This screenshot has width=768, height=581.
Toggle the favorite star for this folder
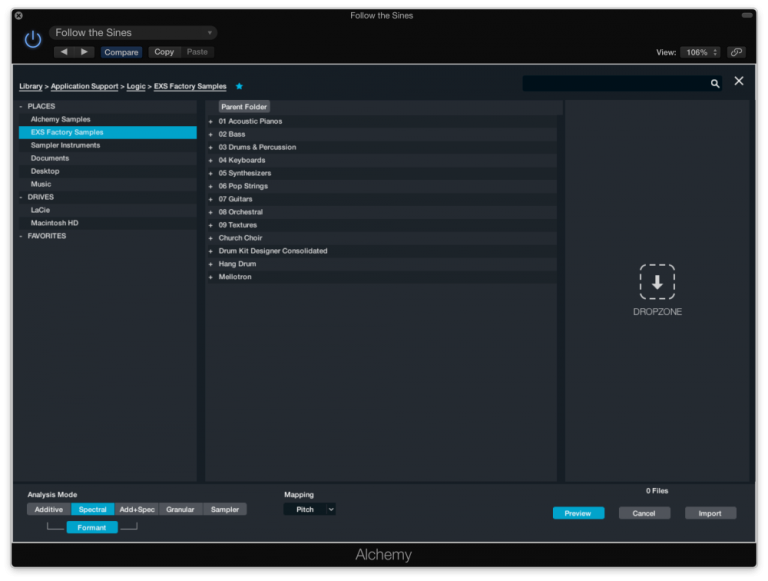(239, 86)
